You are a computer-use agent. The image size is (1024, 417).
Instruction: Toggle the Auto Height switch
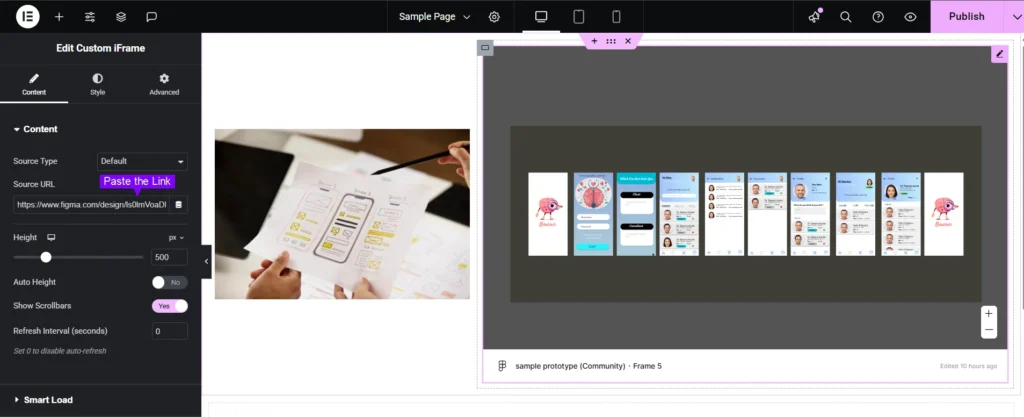(170, 283)
